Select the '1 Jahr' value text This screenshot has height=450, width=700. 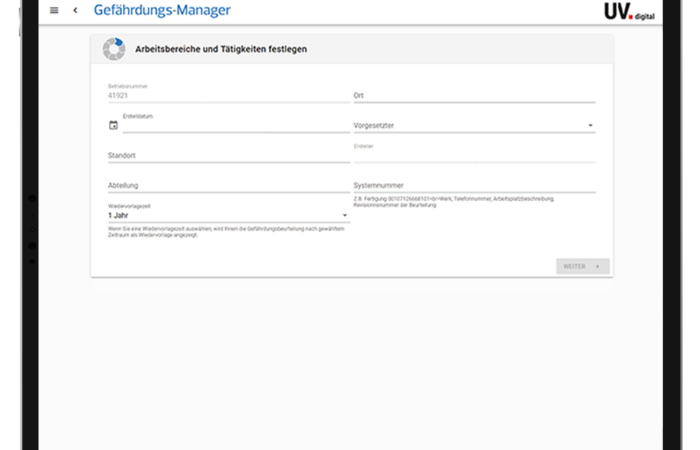118,215
